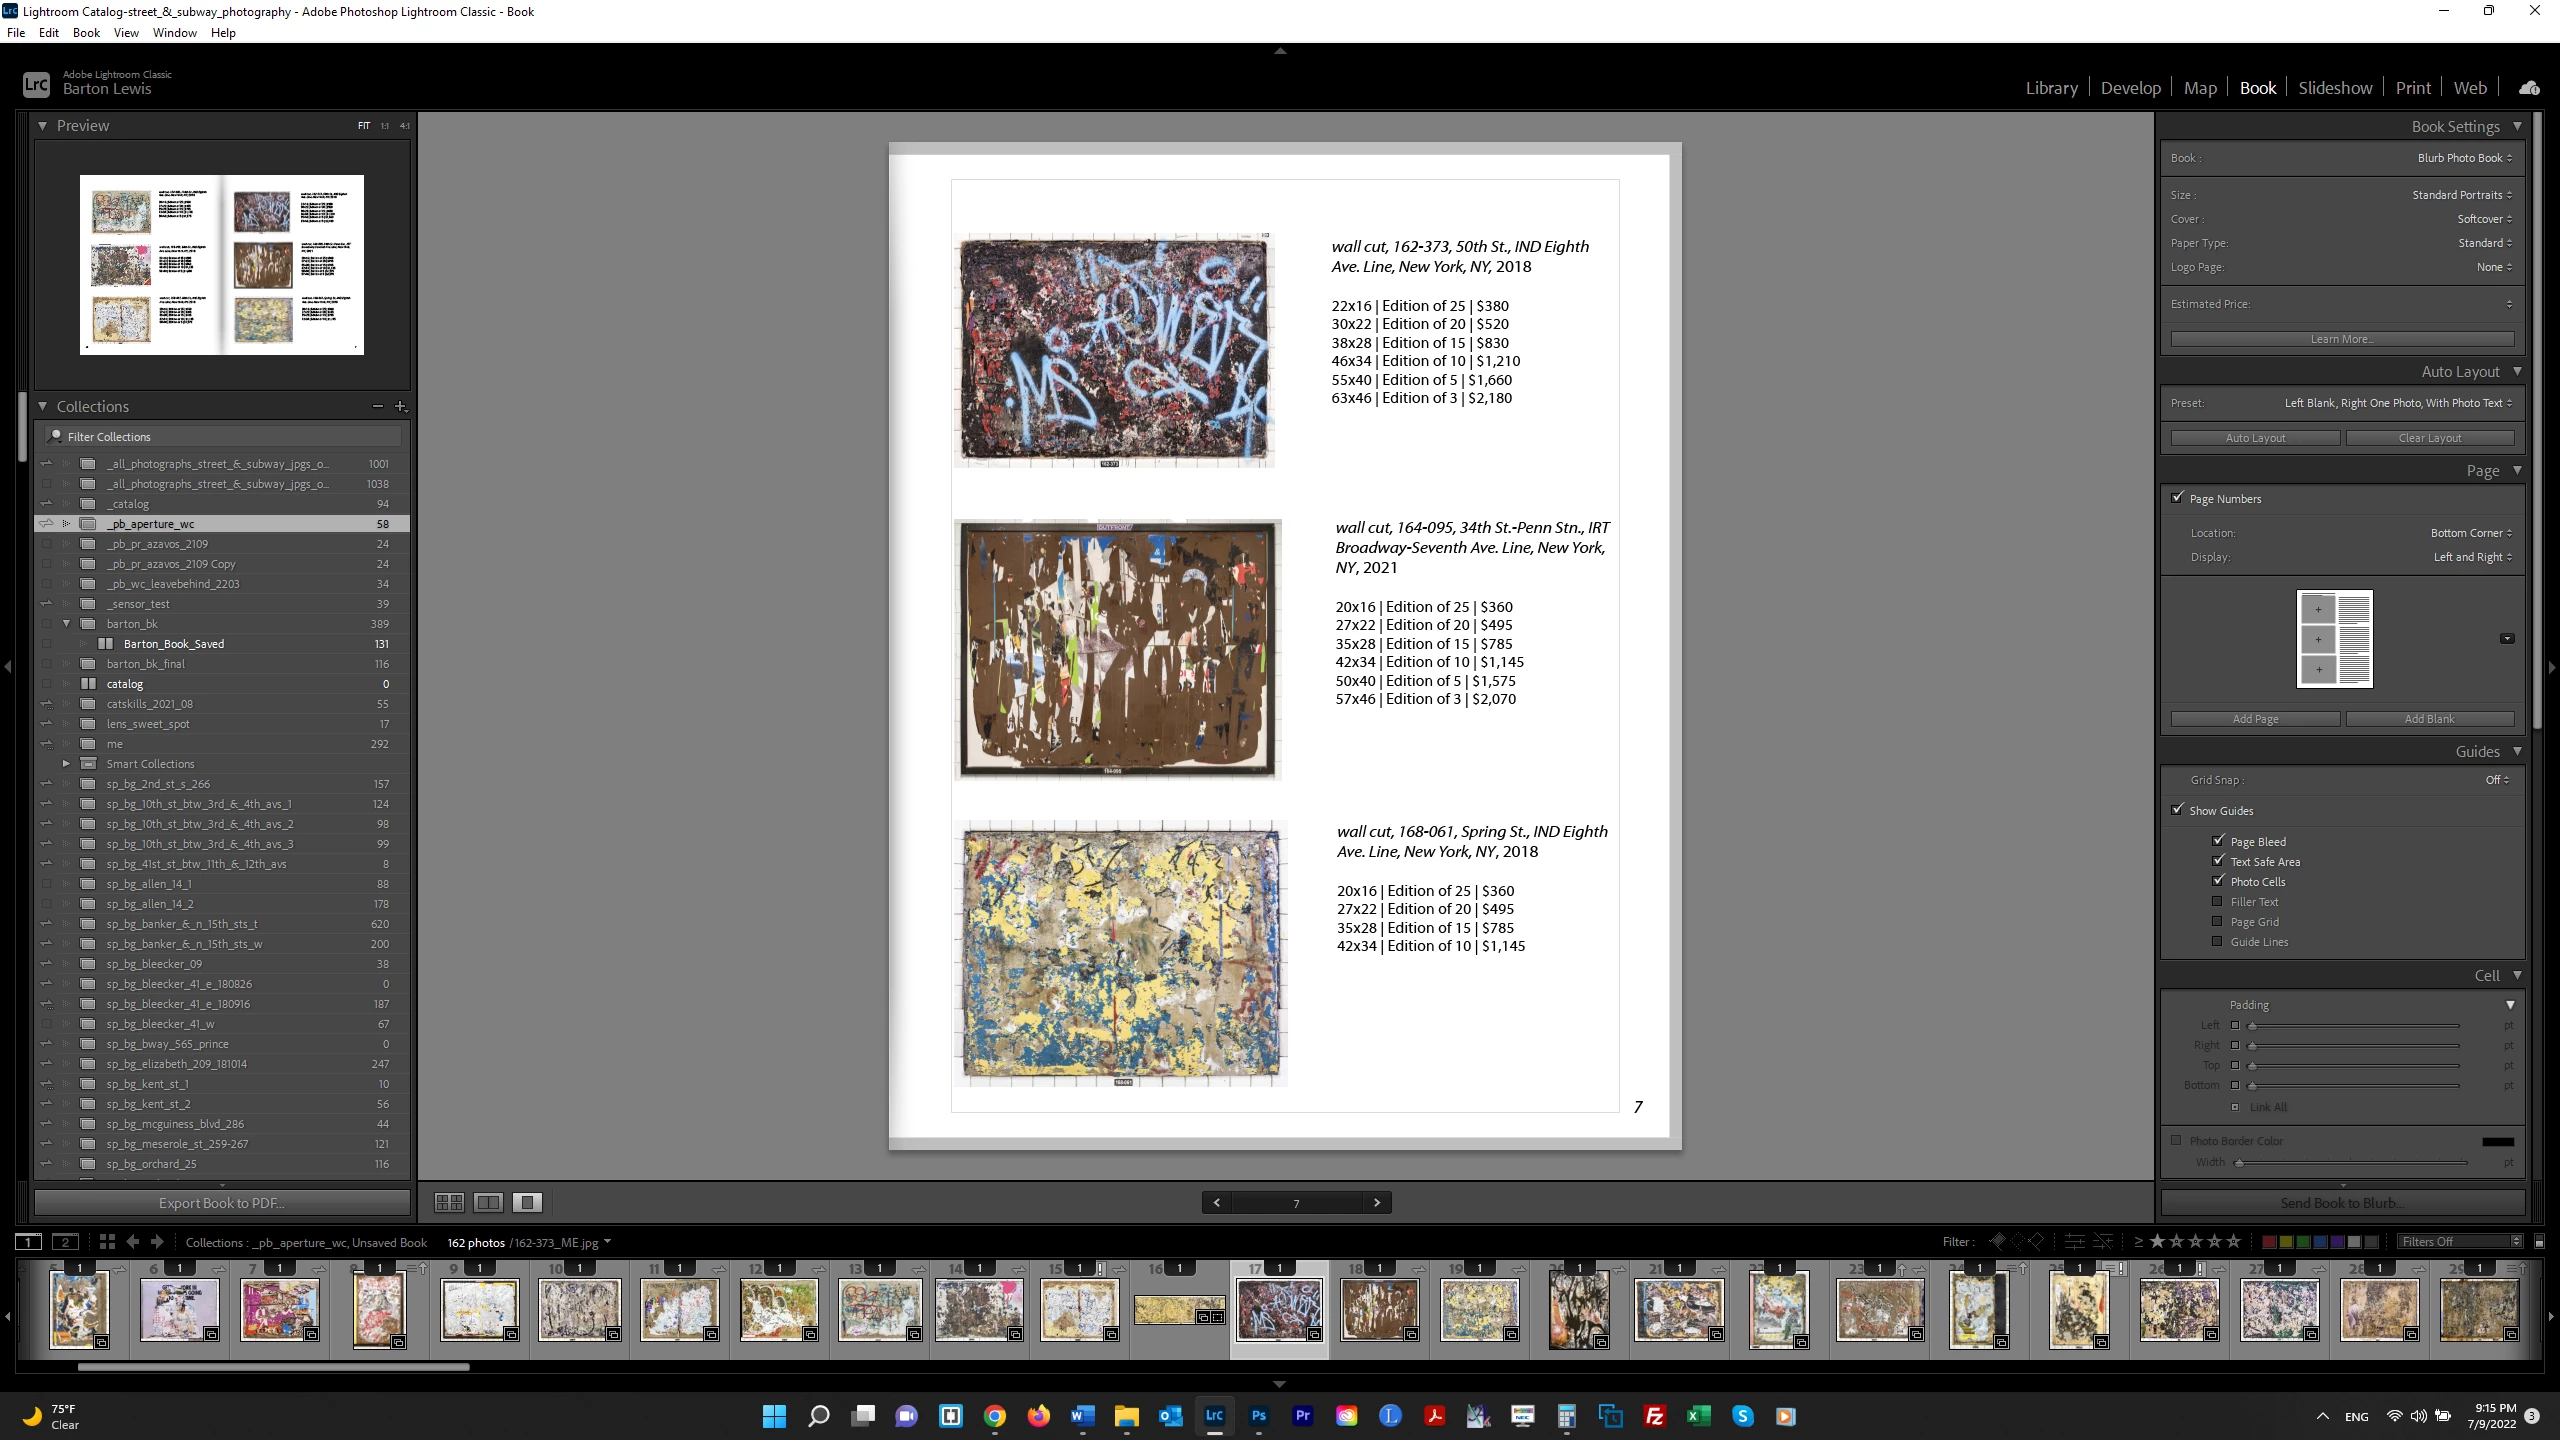This screenshot has height=1440, width=2560.
Task: Switch to Spread View icon
Action: point(488,1202)
